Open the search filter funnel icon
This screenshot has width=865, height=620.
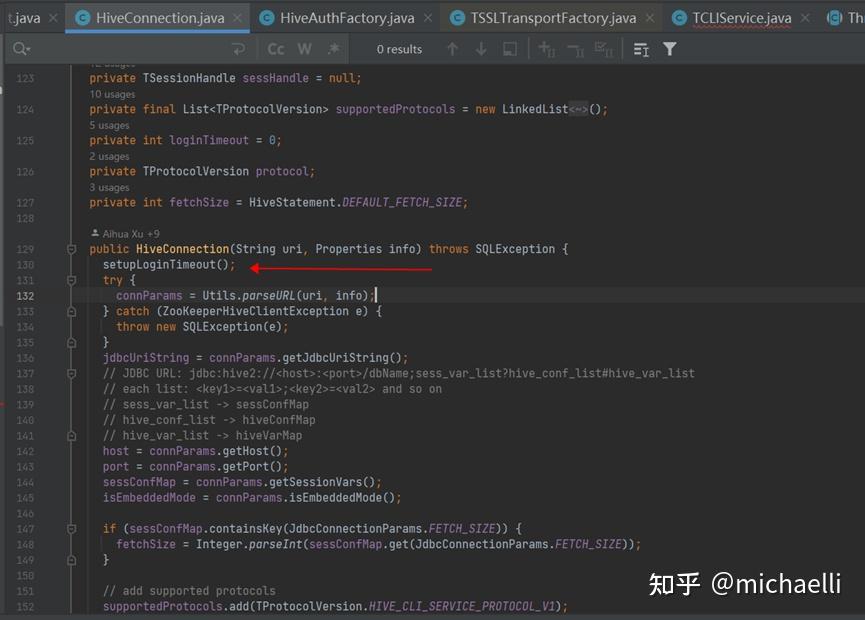669,48
